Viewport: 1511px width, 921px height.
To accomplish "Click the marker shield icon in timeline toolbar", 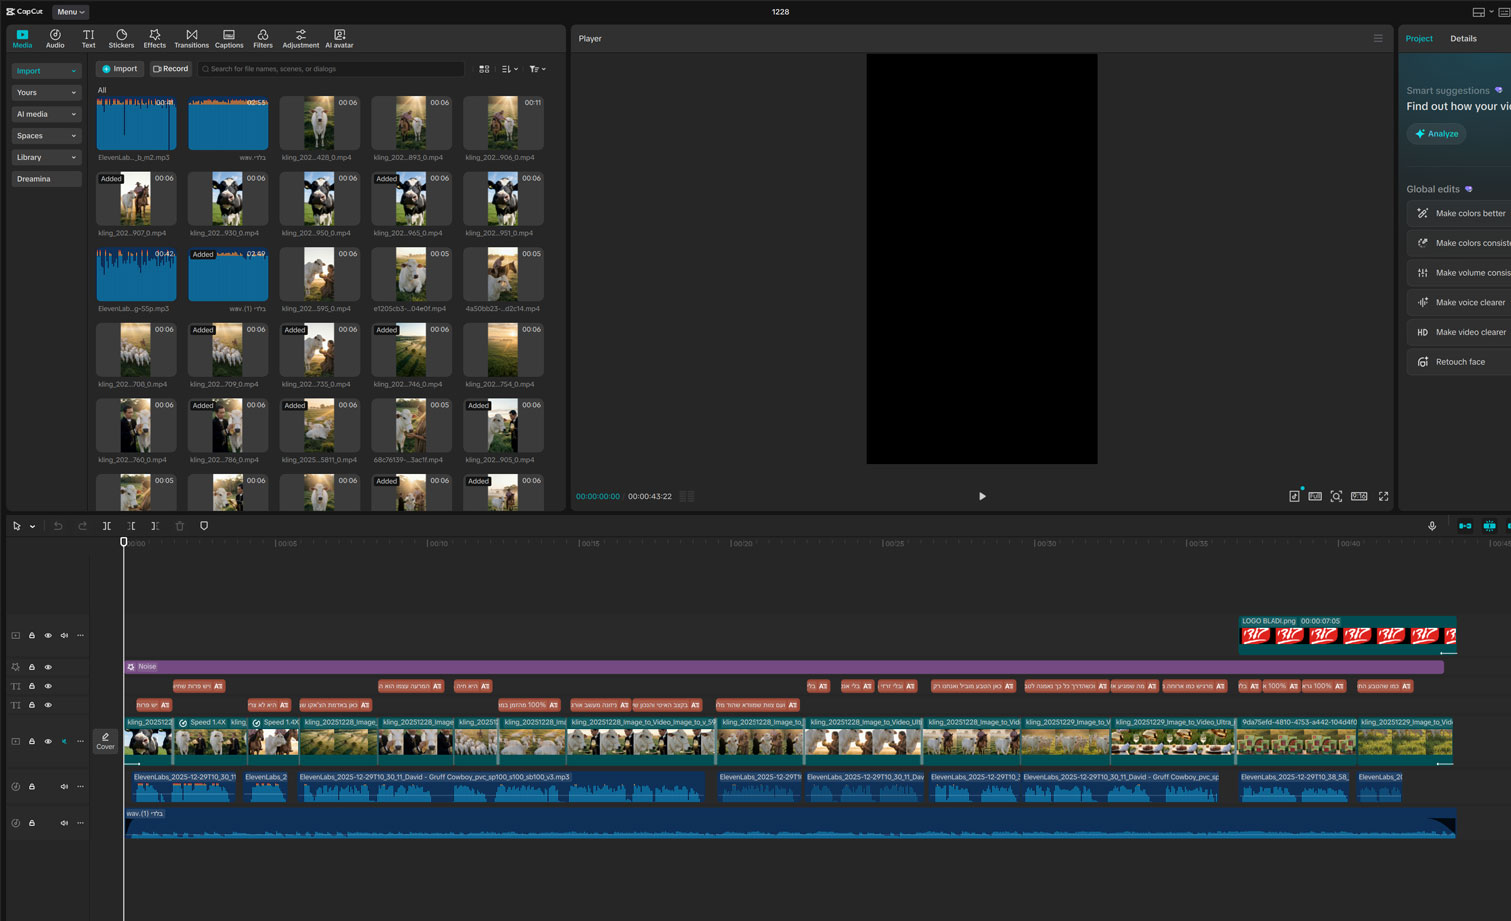I will [x=204, y=526].
